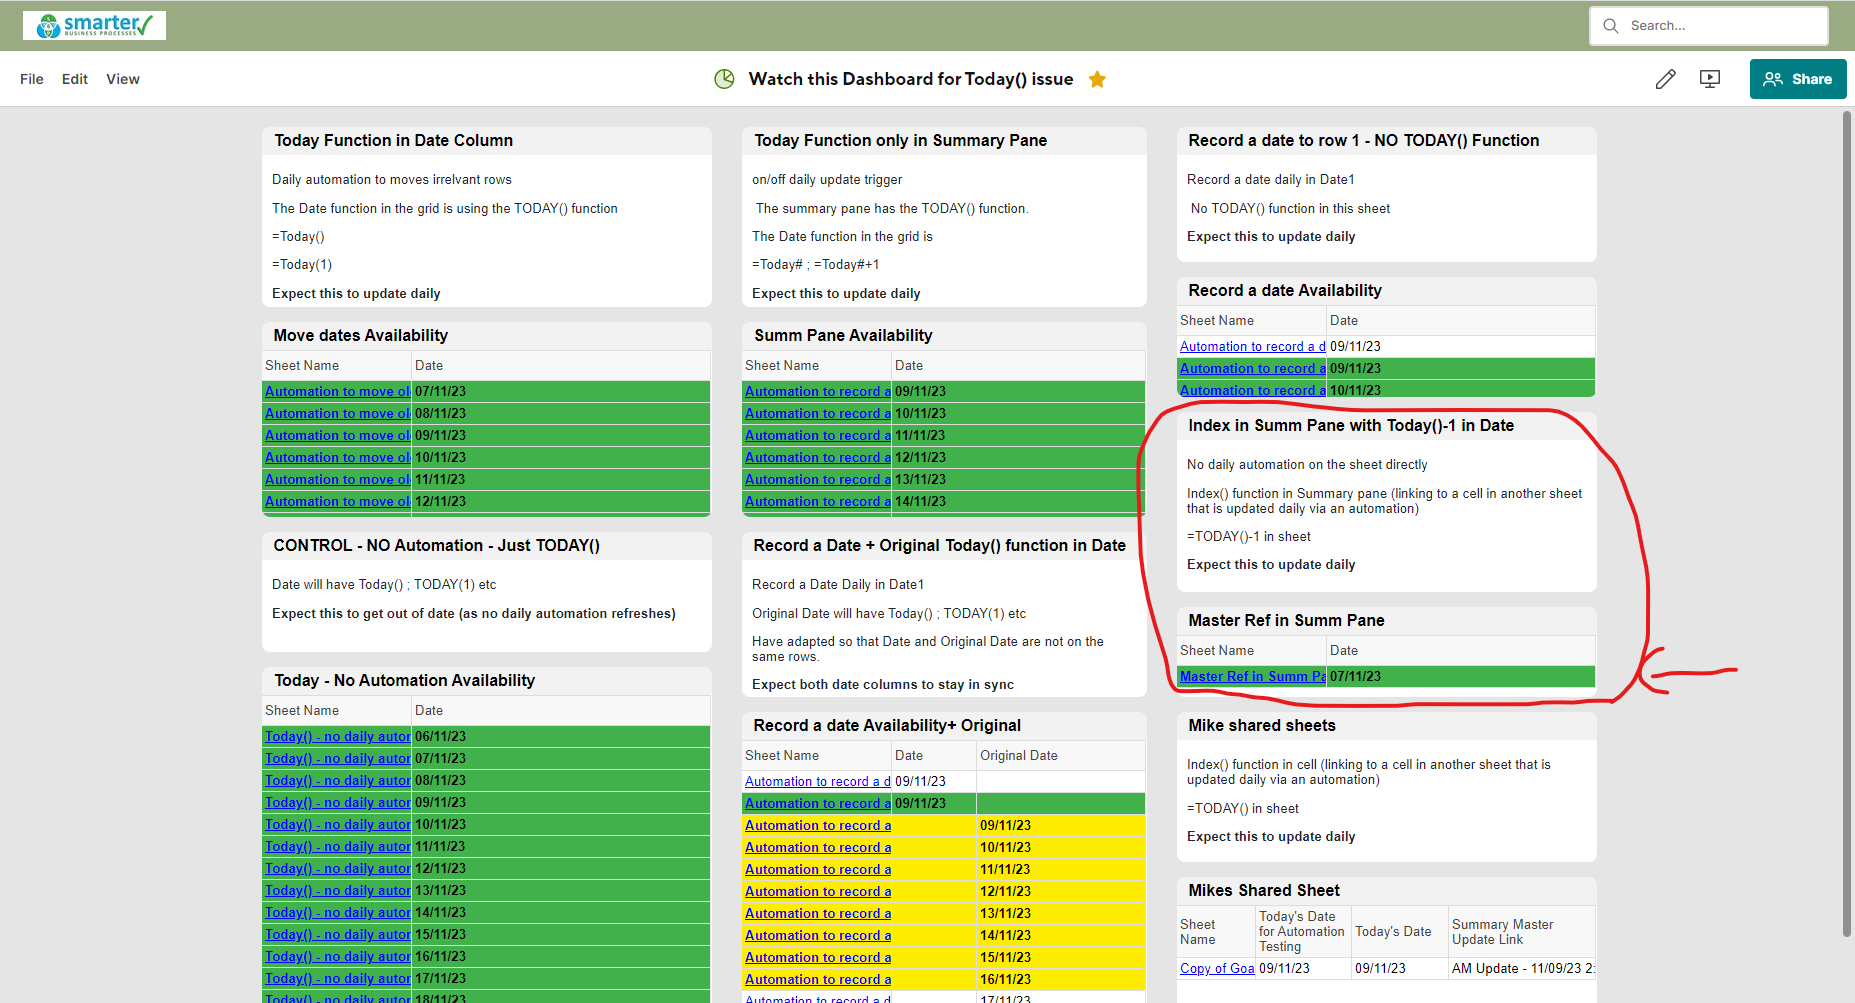Click Today Function only in Summary Pane title
This screenshot has height=1003, width=1855.
click(900, 141)
